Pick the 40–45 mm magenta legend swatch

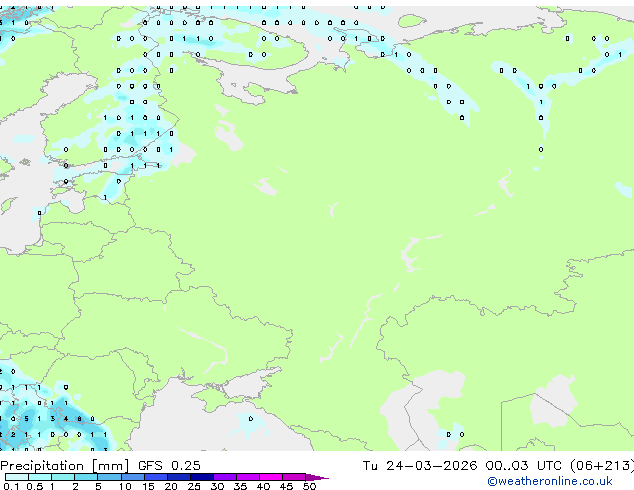pos(271,477)
